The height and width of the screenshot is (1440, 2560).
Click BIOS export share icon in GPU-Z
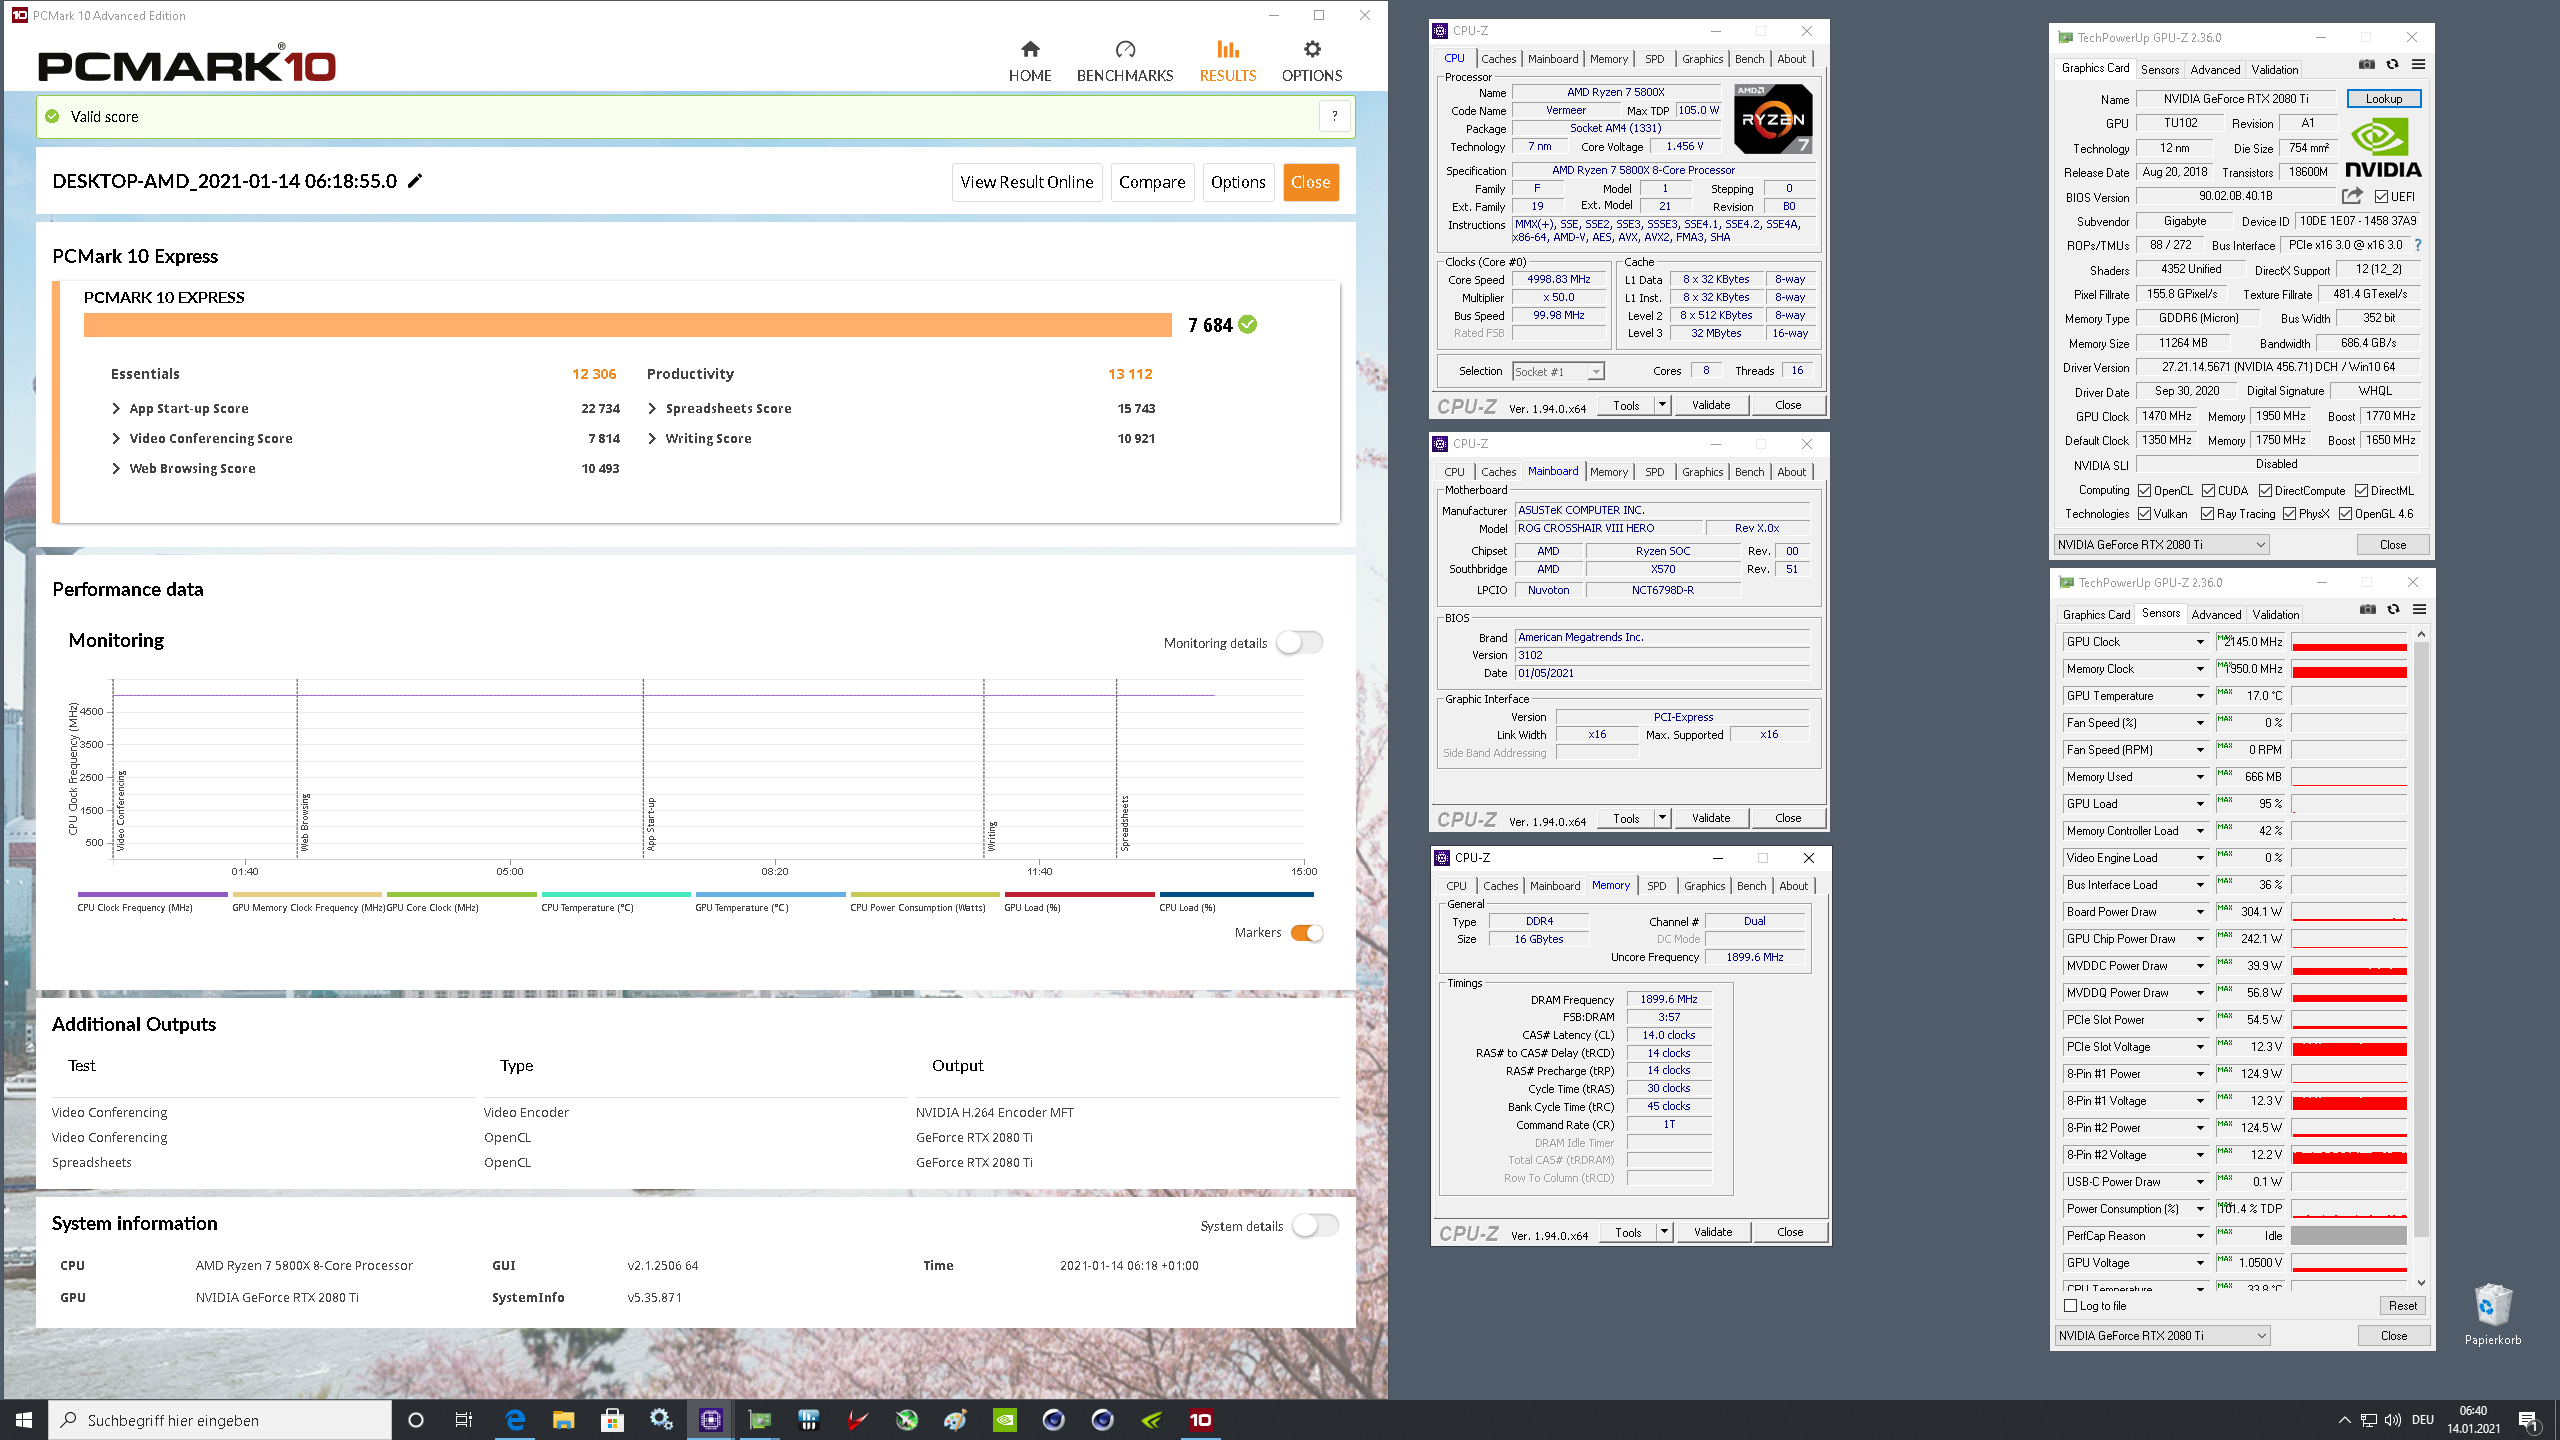pos(2352,196)
